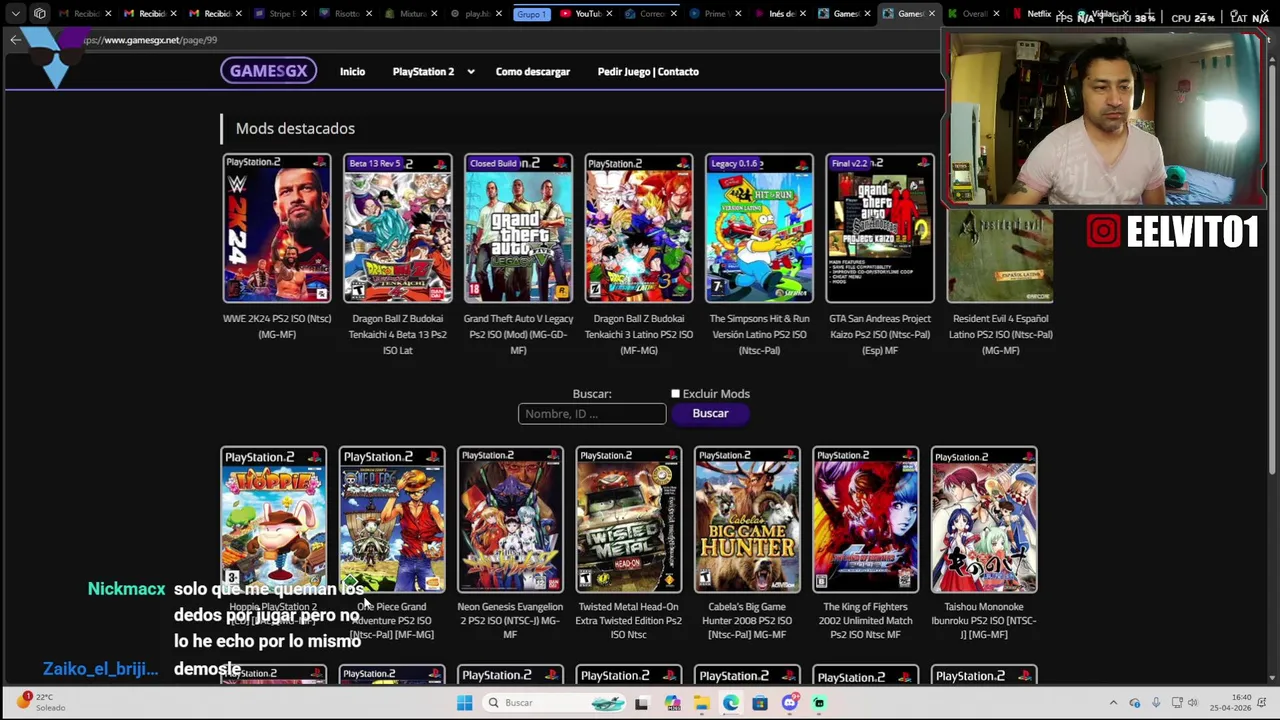Image resolution: width=1280 pixels, height=720 pixels.
Task: Go back with the browser back arrow
Action: pos(15,40)
